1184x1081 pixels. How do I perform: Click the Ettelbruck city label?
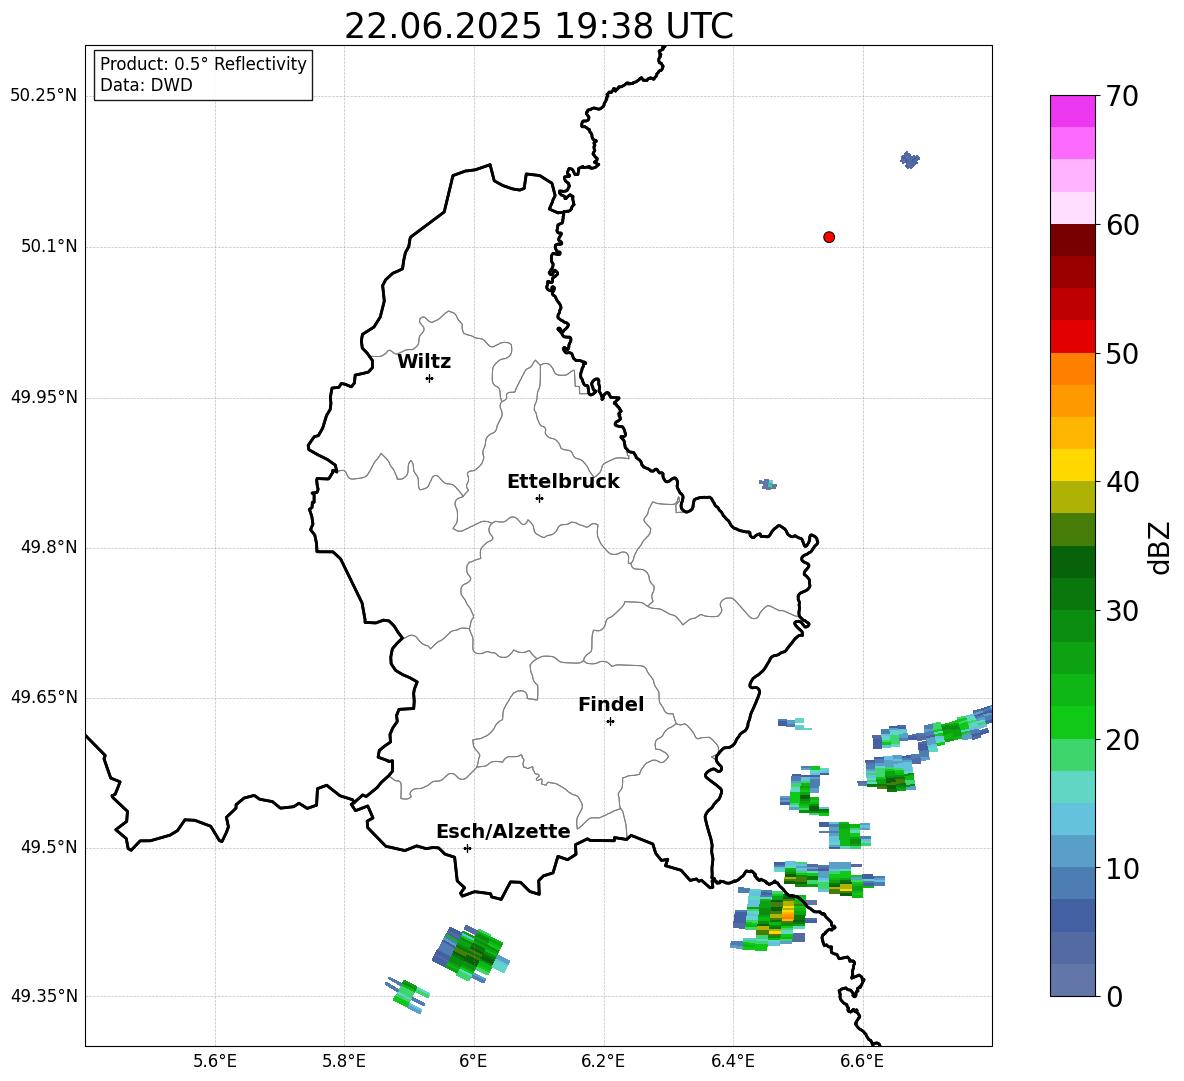point(563,482)
